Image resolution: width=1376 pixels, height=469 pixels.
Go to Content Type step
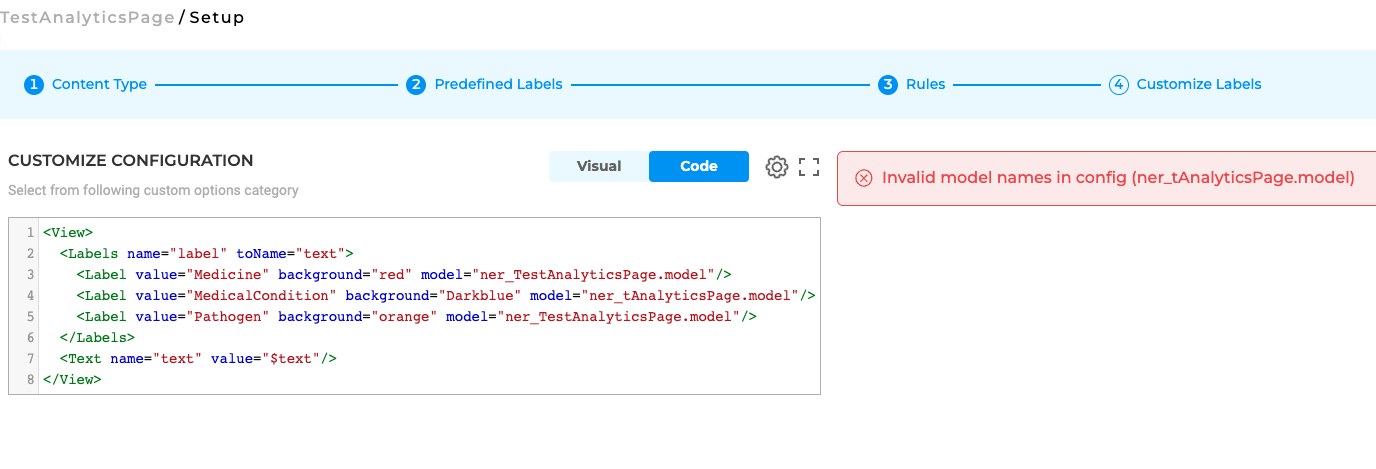pyautogui.click(x=99, y=85)
